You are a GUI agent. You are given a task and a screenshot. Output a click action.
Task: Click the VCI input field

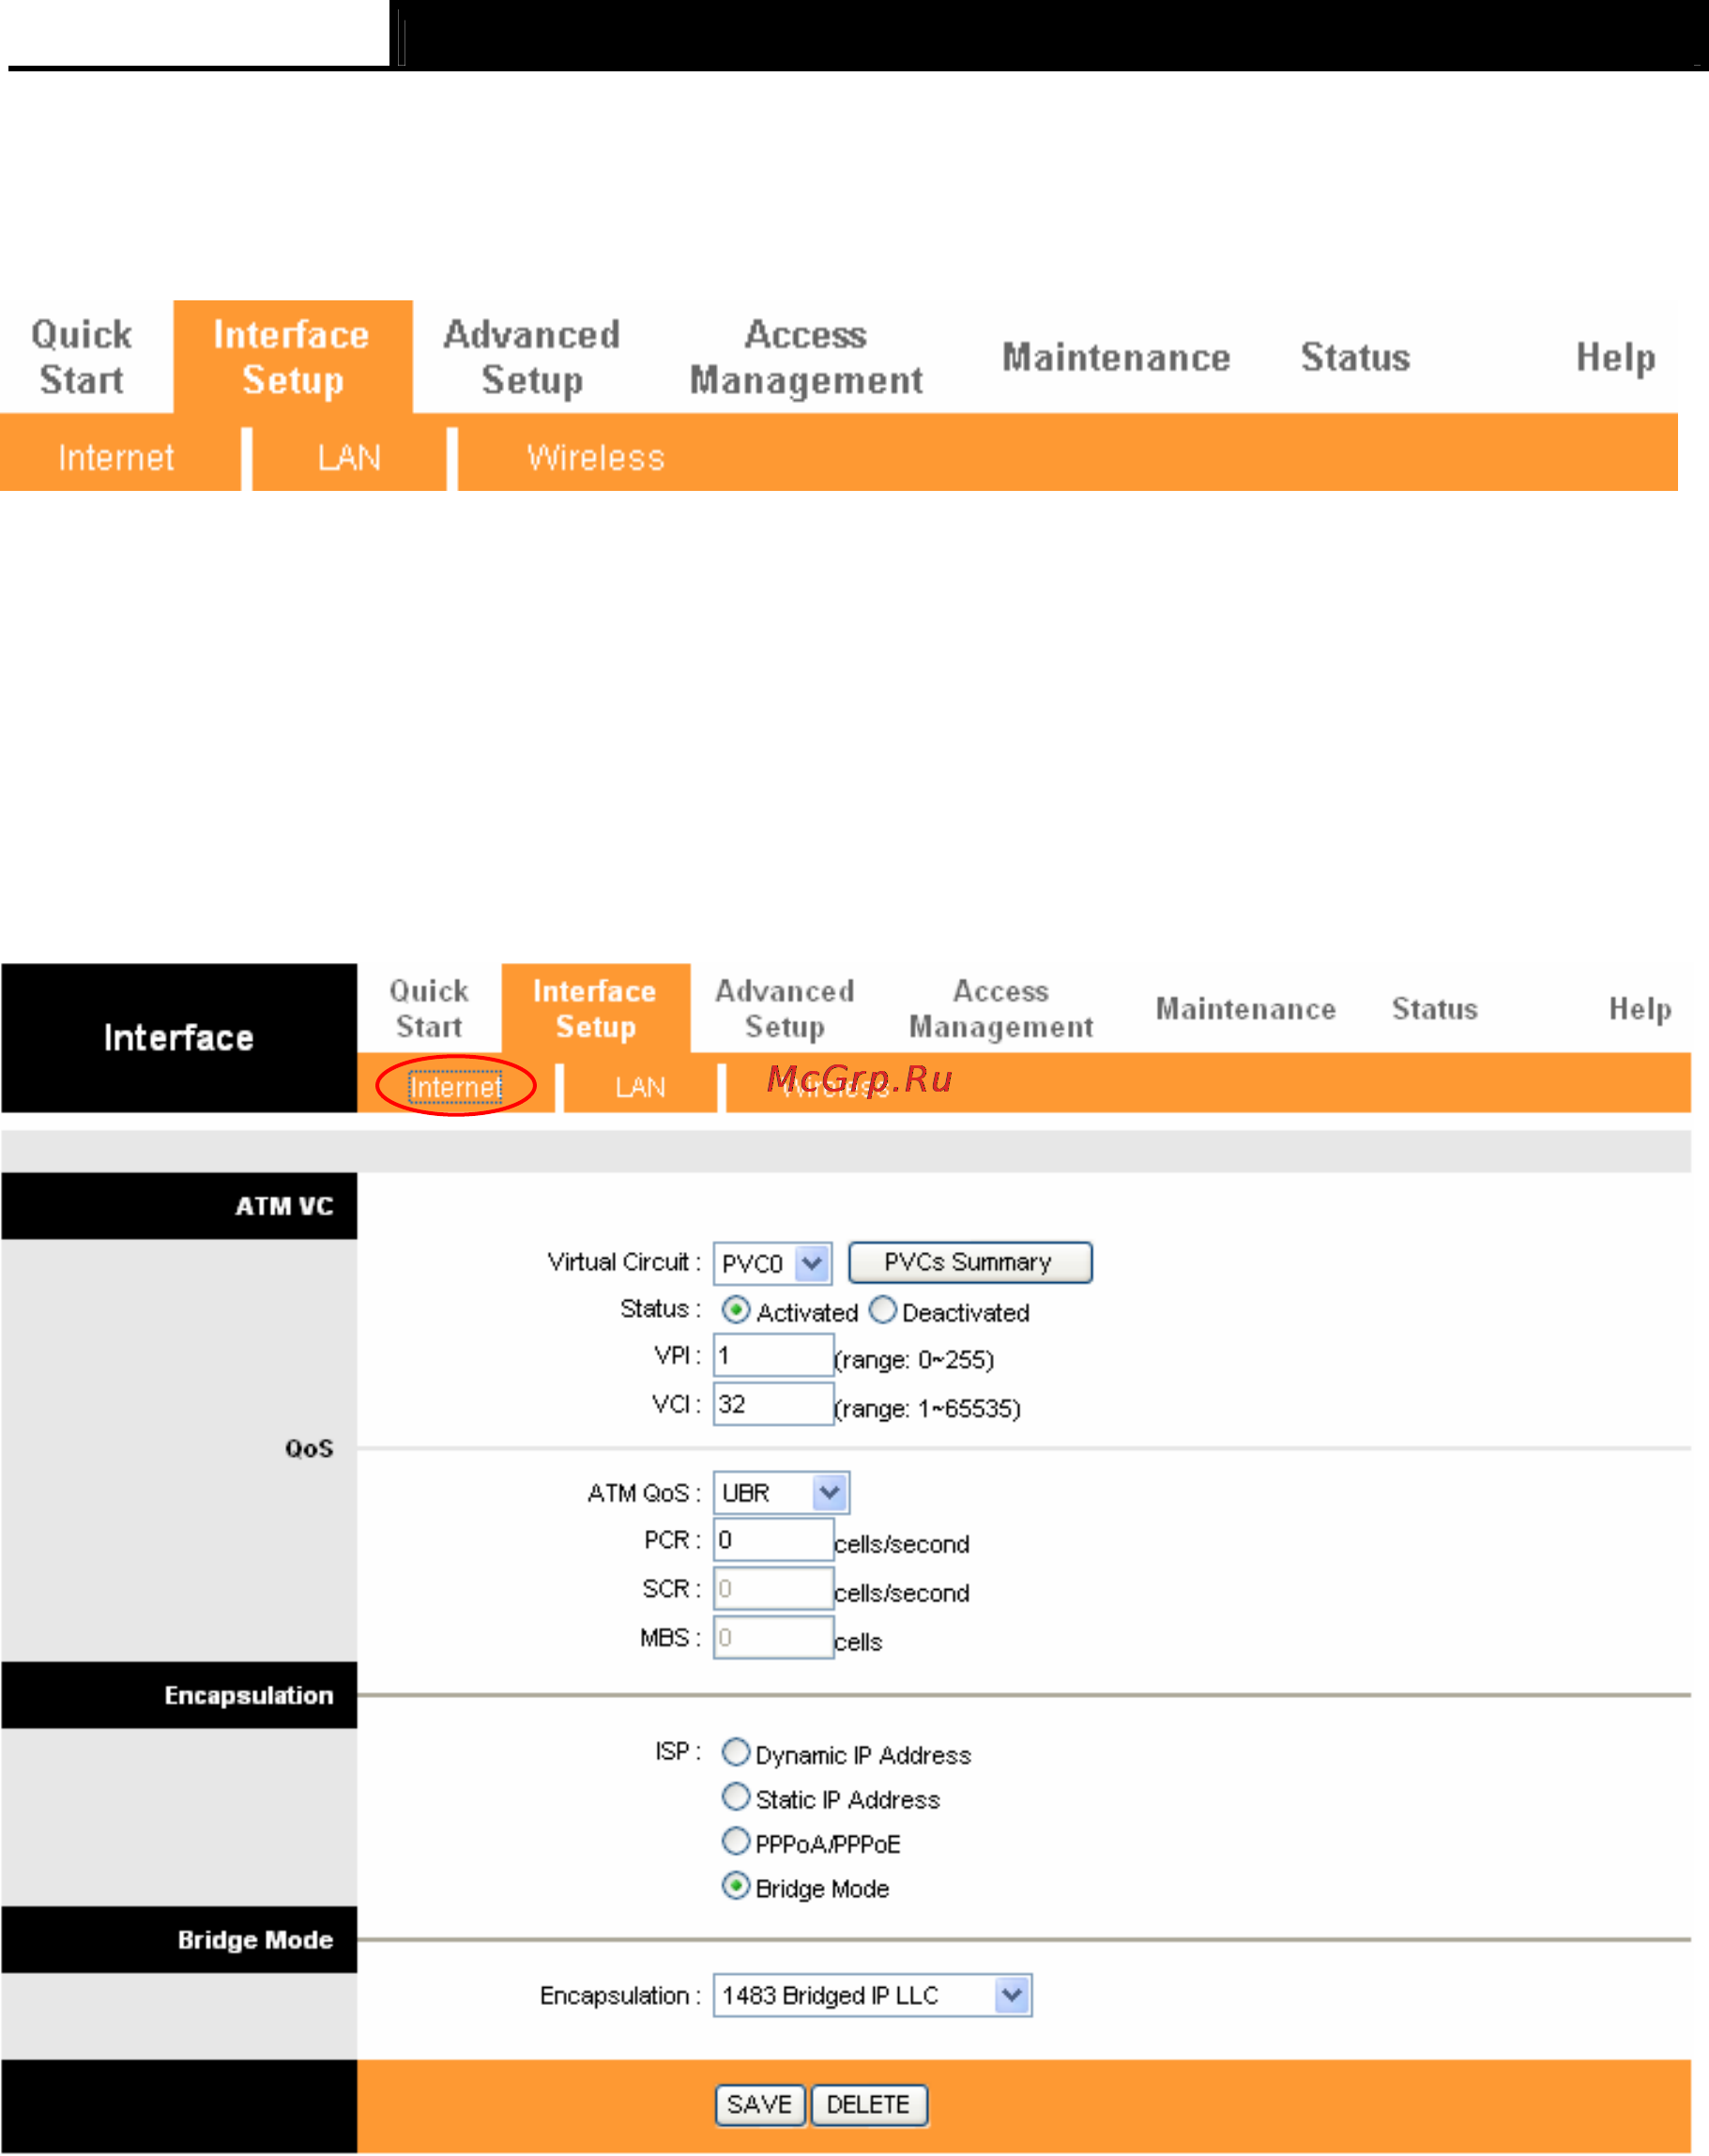coord(773,1403)
